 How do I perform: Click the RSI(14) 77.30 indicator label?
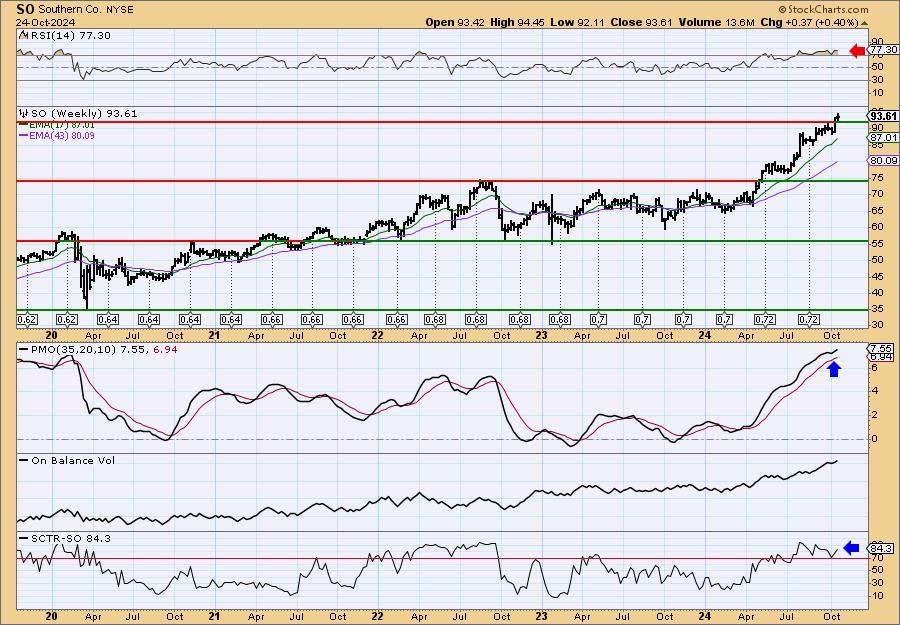(71, 36)
